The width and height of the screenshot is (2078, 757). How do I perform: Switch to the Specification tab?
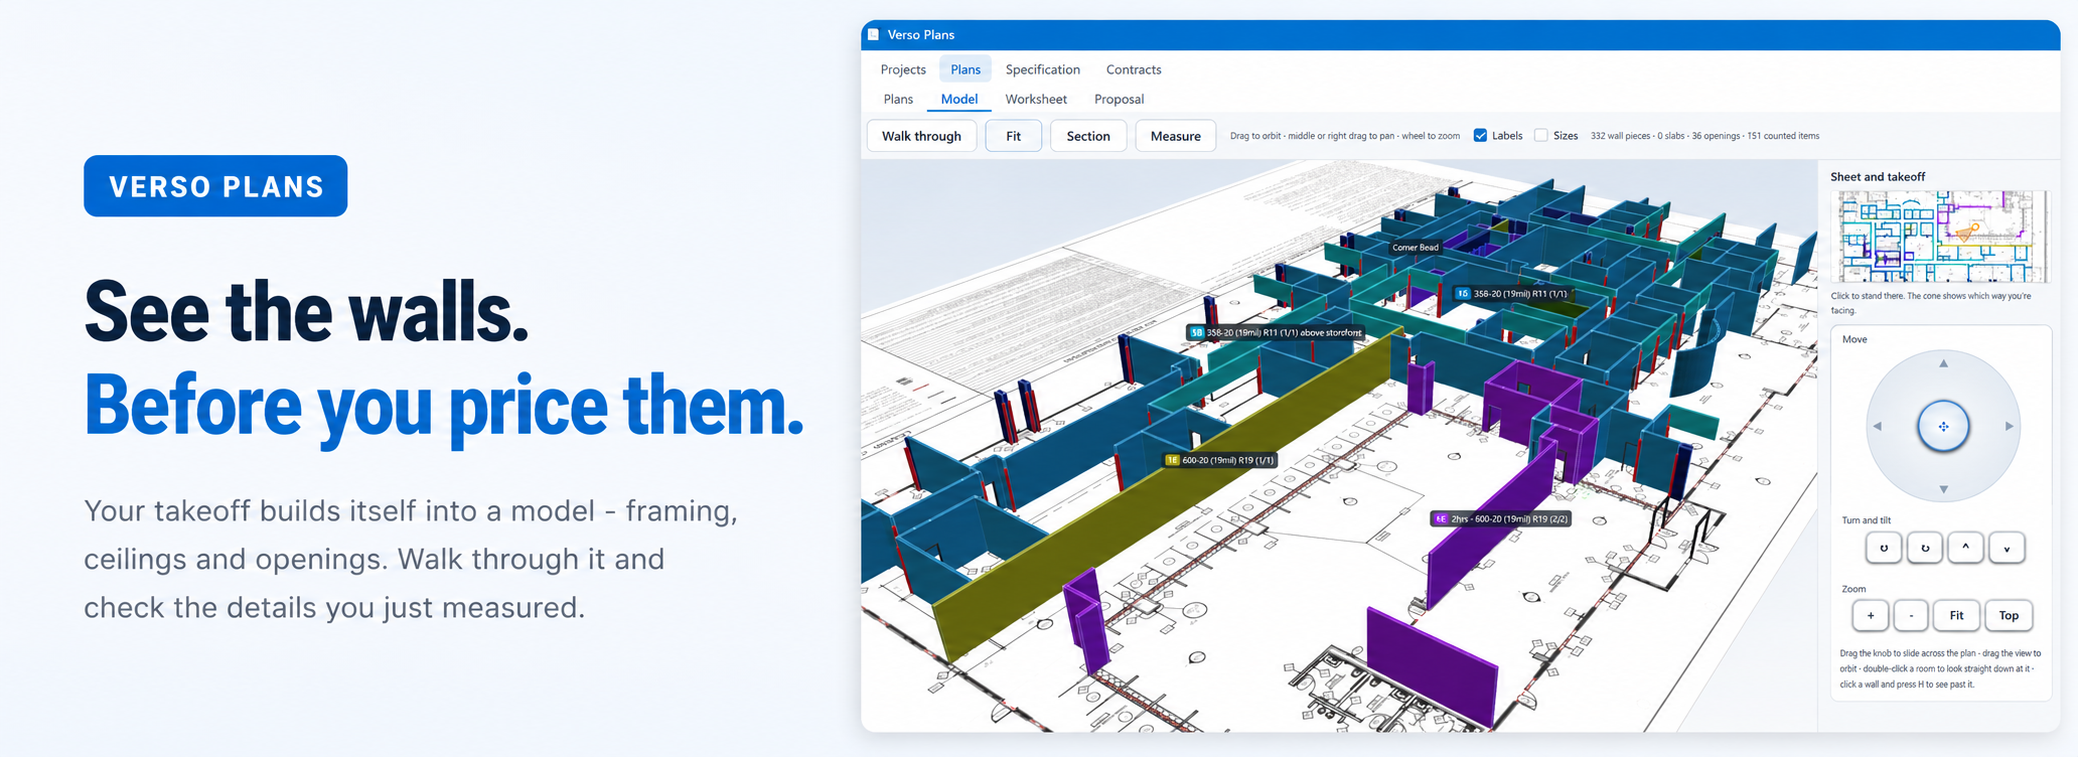[x=1042, y=69]
